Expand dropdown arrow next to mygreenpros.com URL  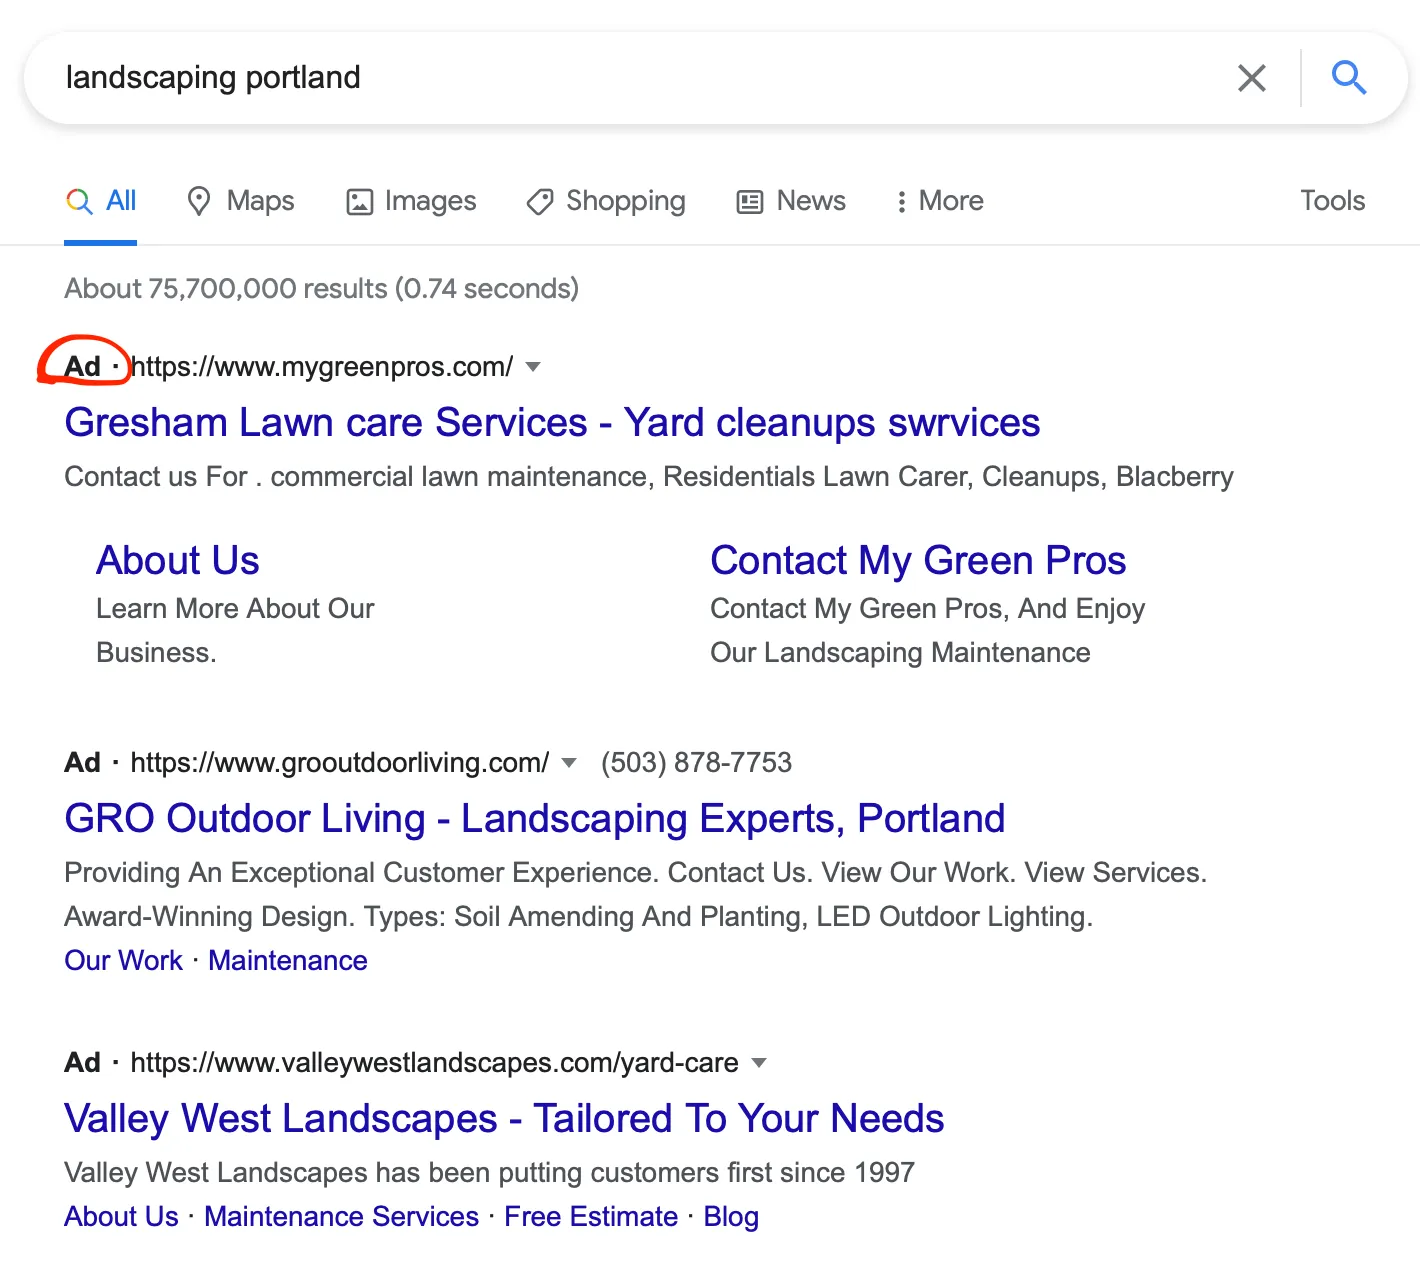pos(533,367)
